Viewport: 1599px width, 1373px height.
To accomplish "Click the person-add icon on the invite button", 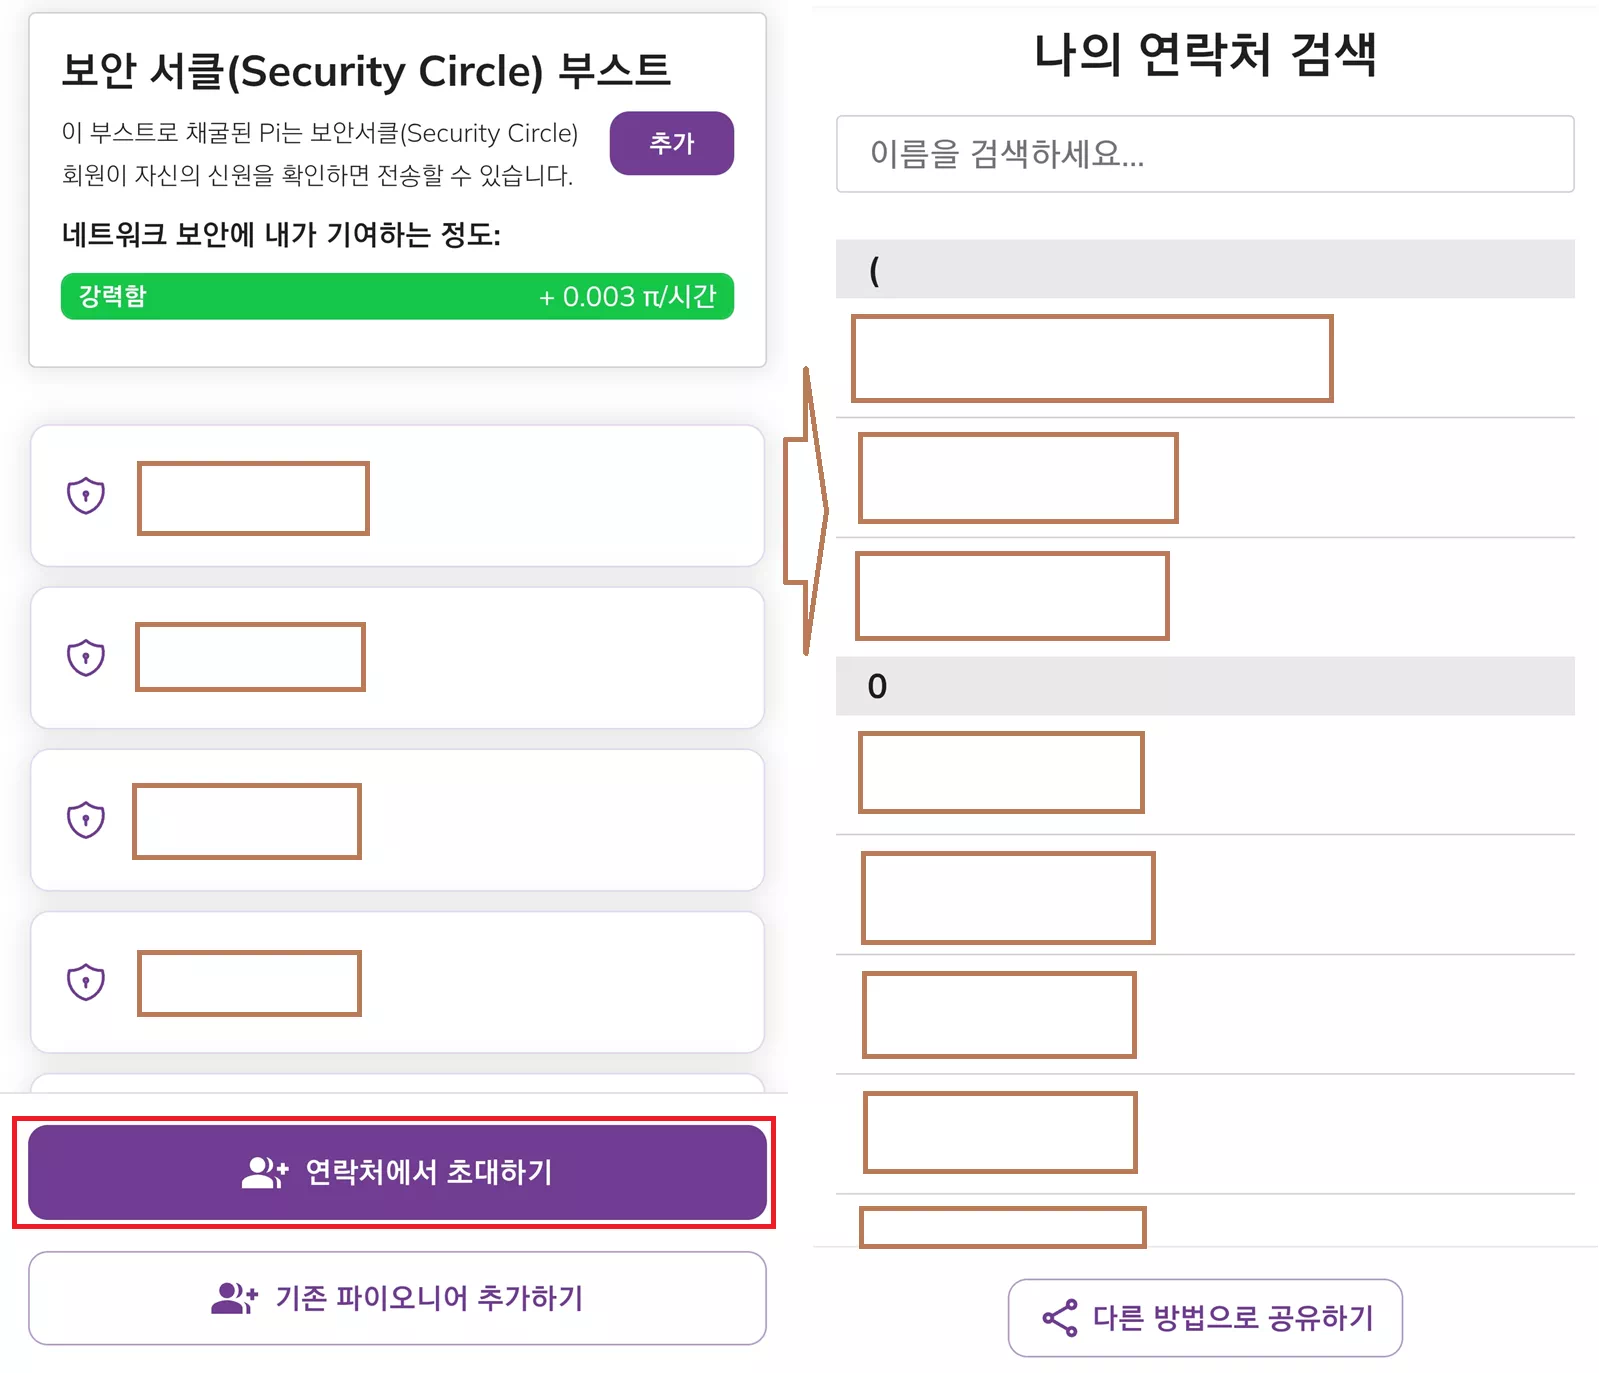I will [x=263, y=1173].
